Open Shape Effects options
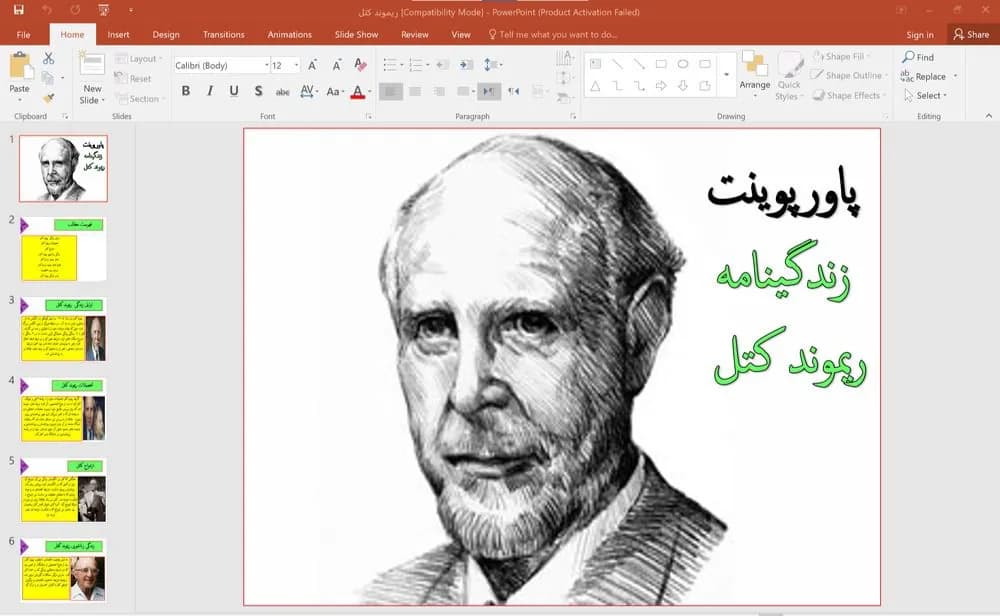This screenshot has width=1000, height=616. (x=848, y=95)
